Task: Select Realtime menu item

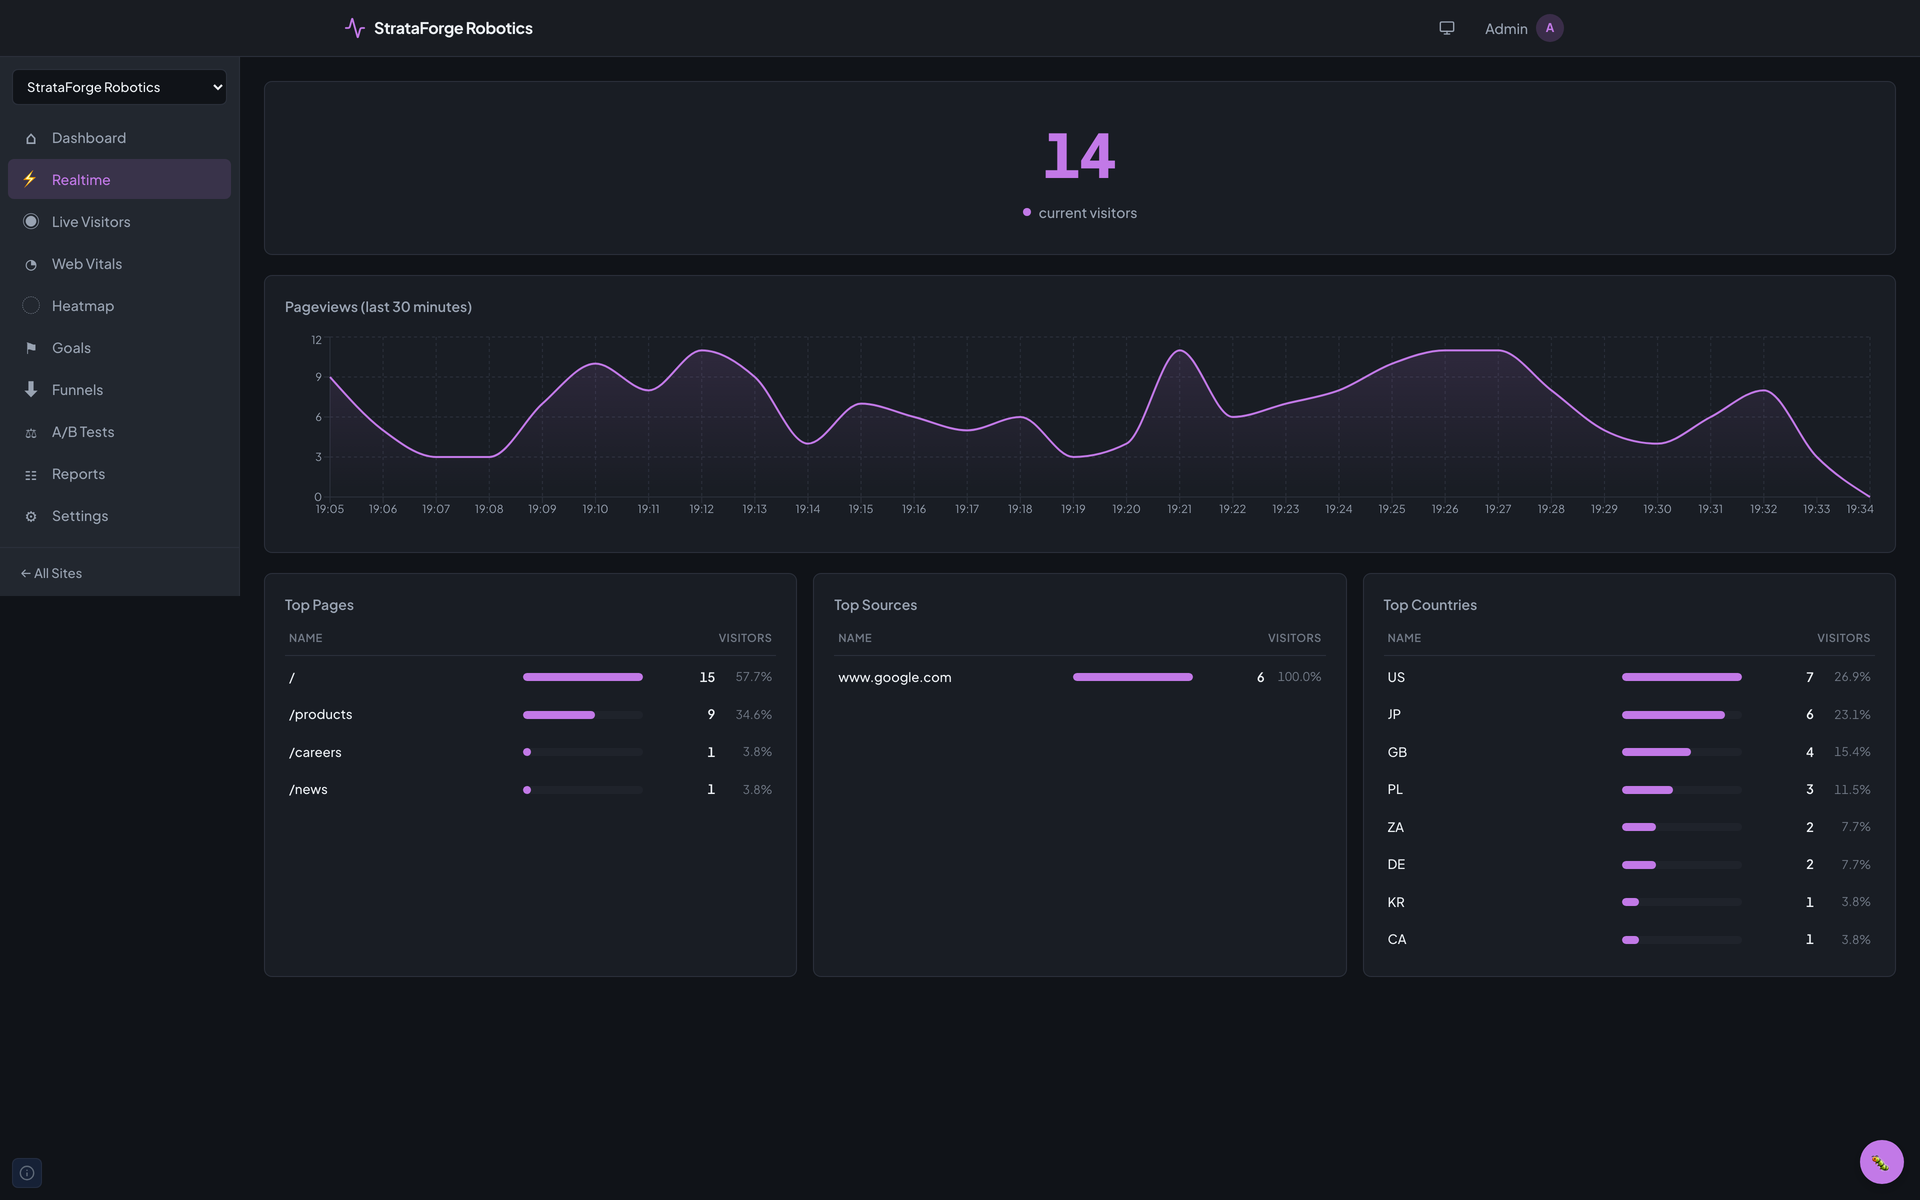Action: coord(119,180)
